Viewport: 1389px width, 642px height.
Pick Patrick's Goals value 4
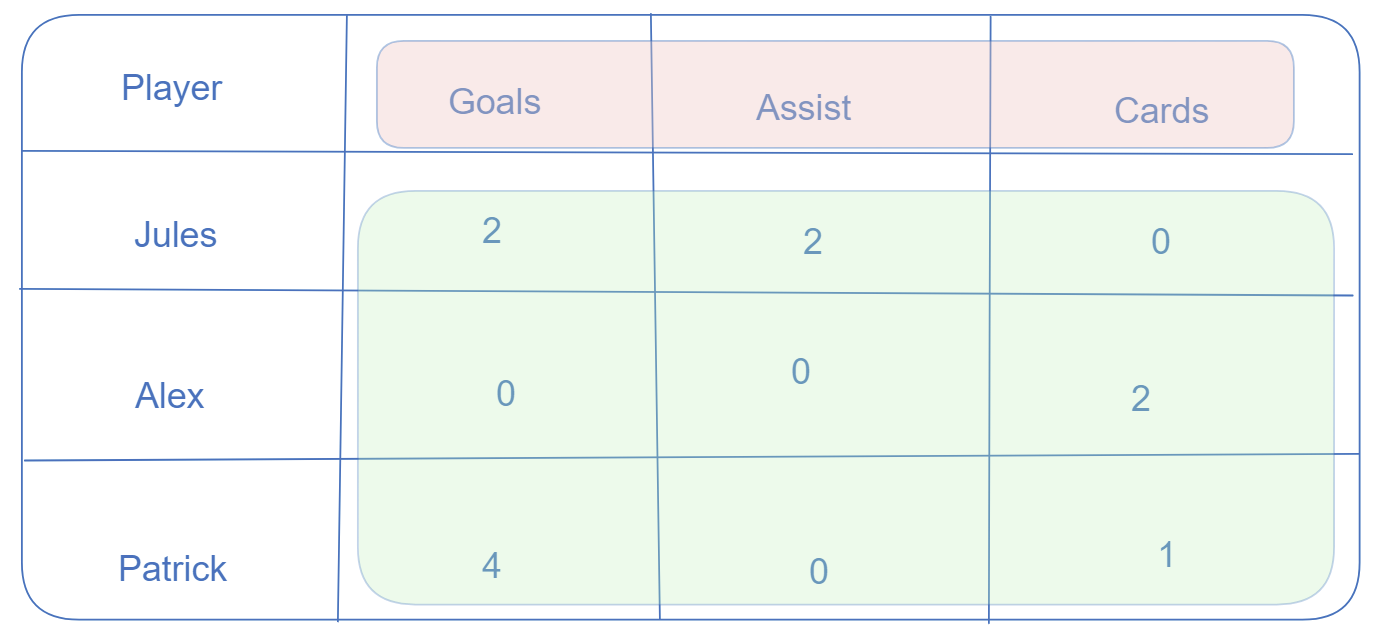pos(491,567)
